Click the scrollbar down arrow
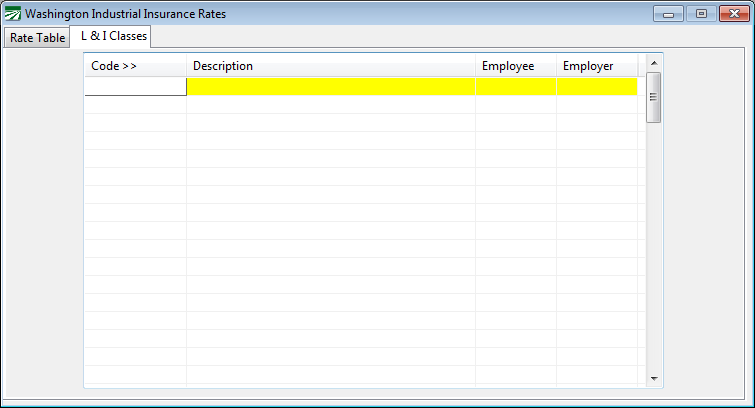 click(x=654, y=379)
